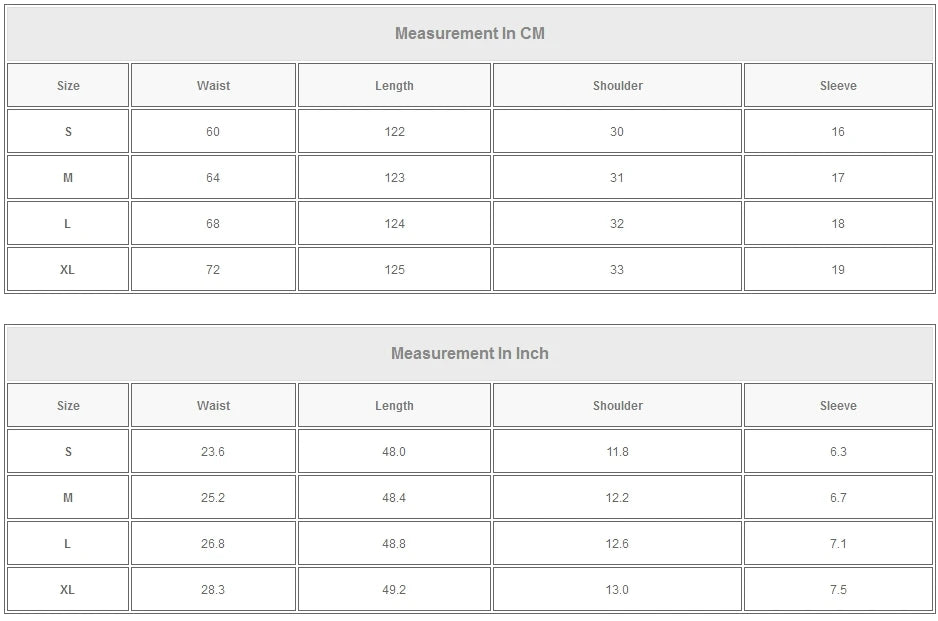This screenshot has width=938, height=621.
Task: Select the Size header in the CM table
Action: tap(68, 86)
